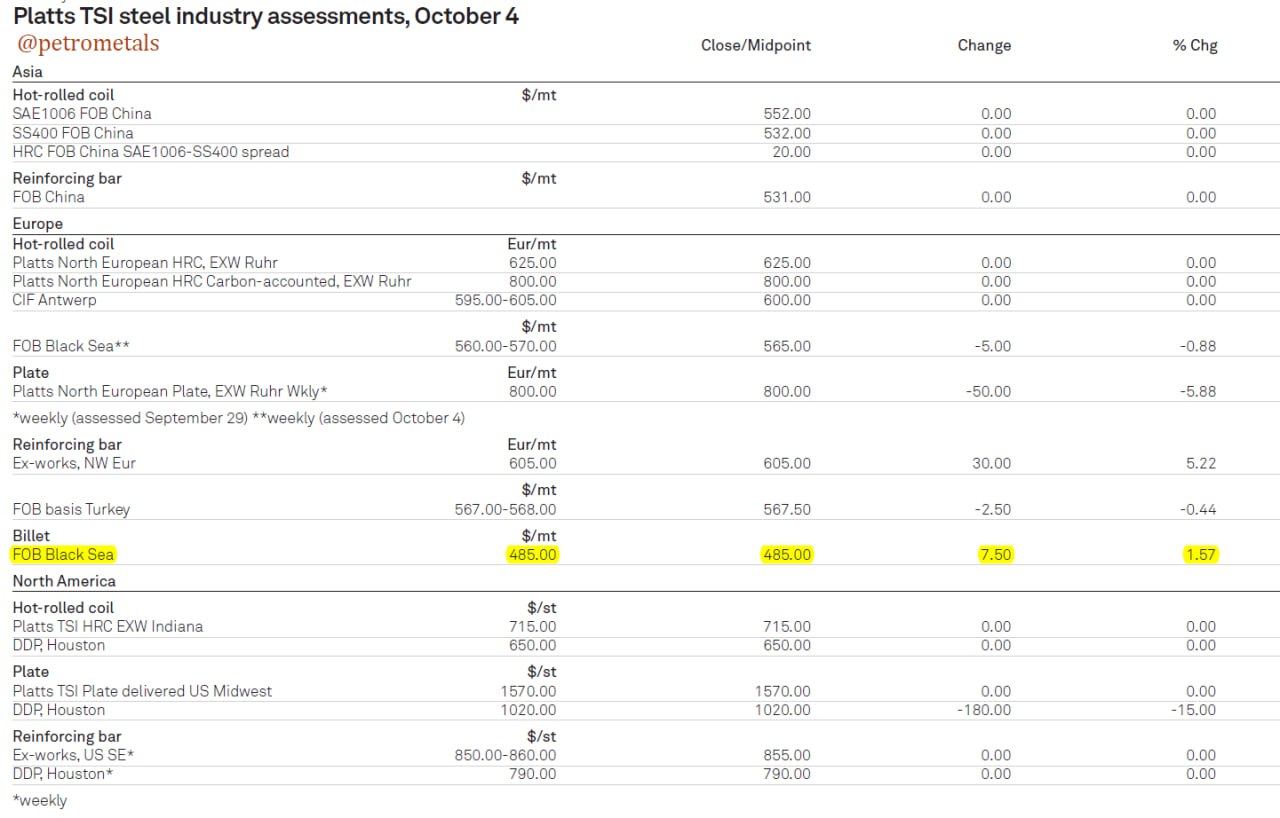Click the highlighted 7.50 change value
This screenshot has height=818, width=1280.
click(995, 554)
